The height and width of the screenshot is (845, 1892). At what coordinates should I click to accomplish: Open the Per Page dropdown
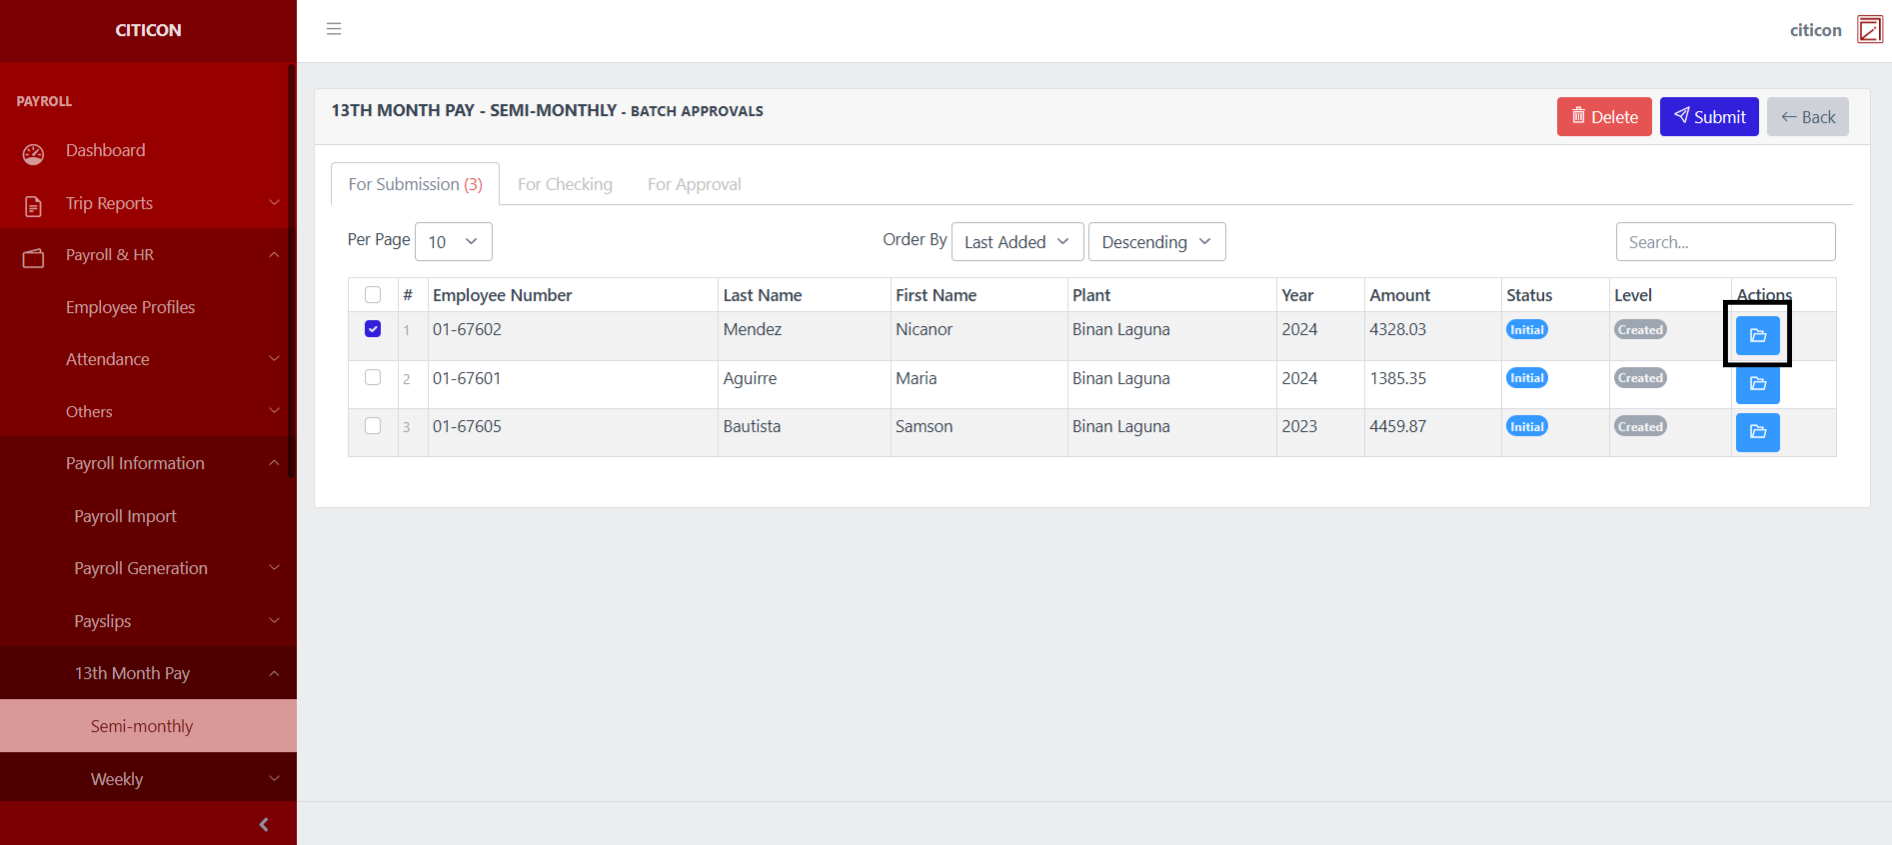coord(453,242)
